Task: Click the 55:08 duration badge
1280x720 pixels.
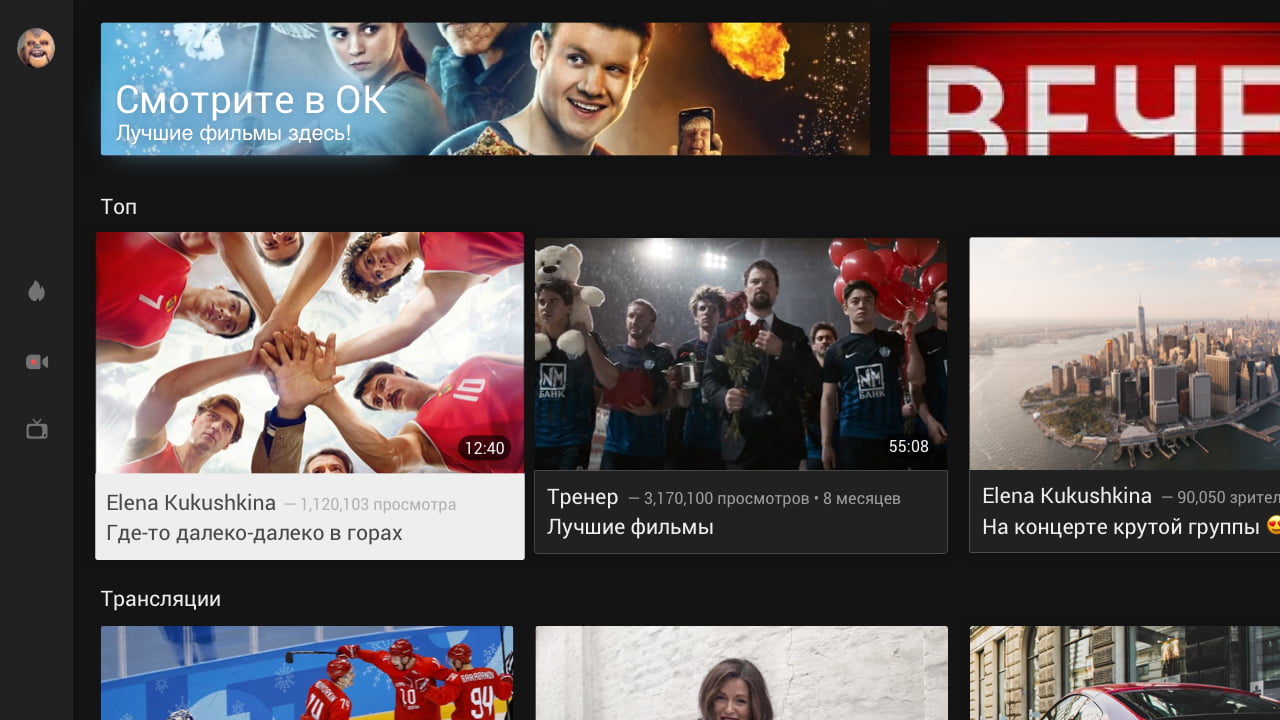Action: pos(909,447)
